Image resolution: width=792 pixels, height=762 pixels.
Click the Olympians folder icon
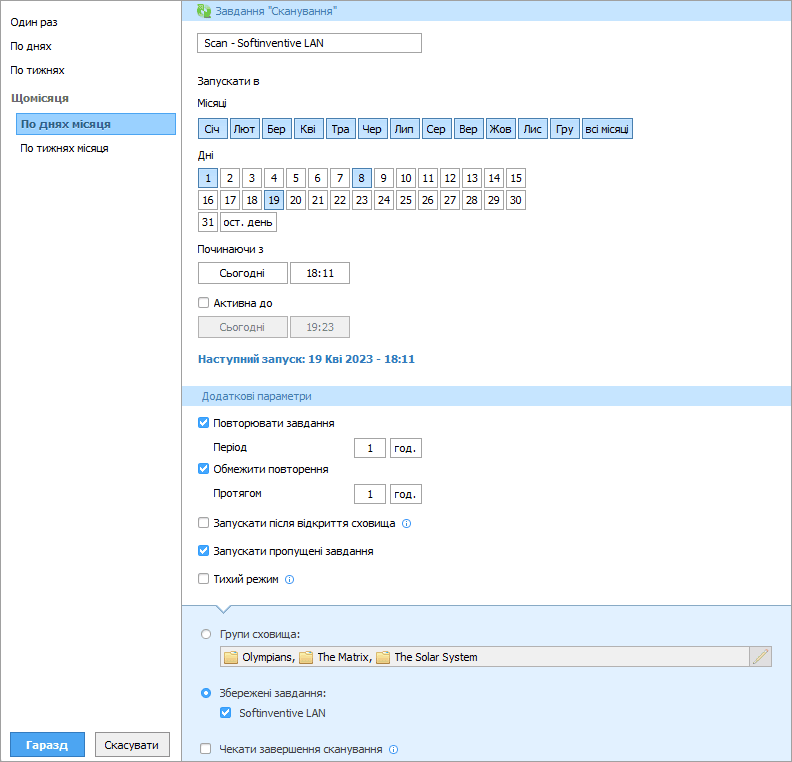231,657
